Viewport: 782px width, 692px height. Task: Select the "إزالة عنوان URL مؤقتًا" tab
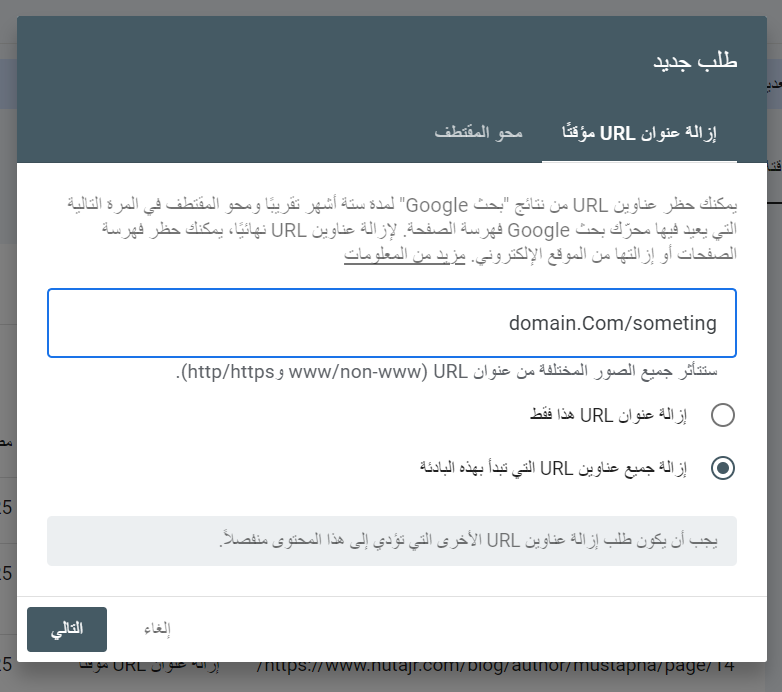tap(639, 133)
